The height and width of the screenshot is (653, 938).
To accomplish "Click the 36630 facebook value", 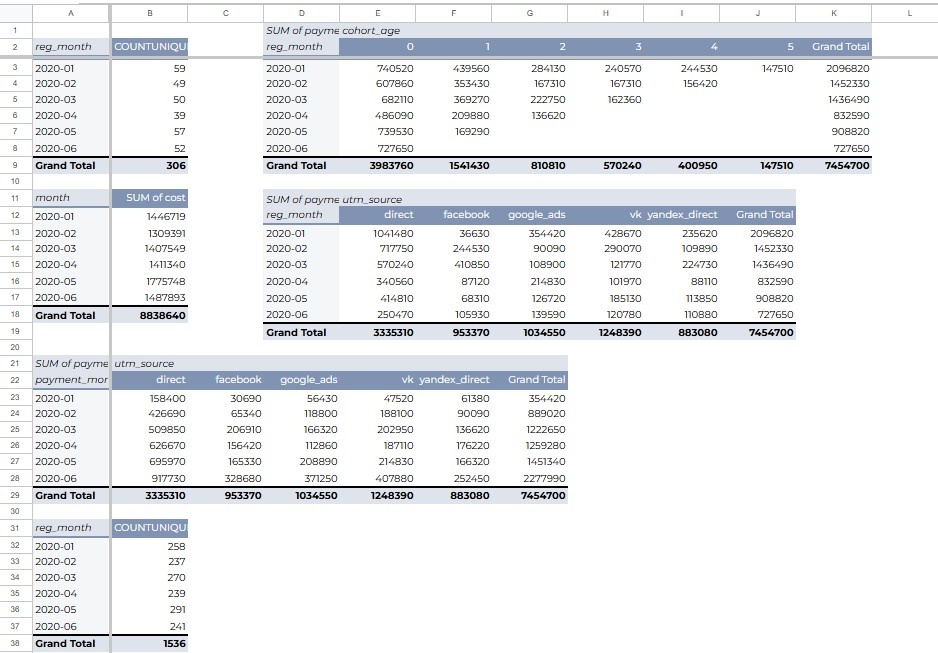I will 453,233.
